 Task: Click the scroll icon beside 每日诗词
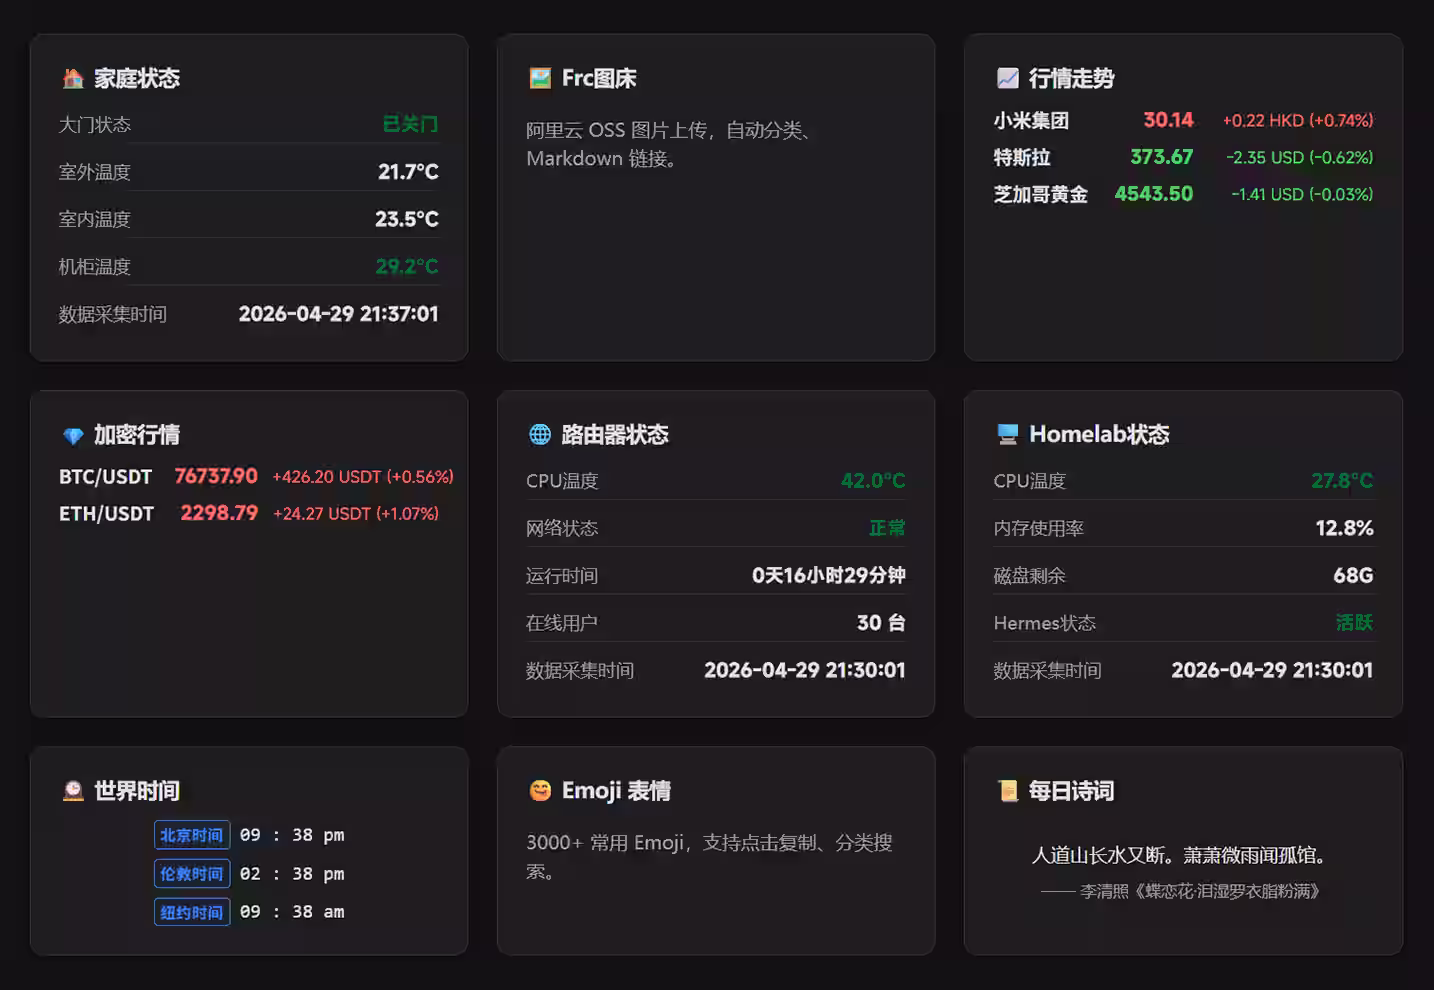point(1007,791)
